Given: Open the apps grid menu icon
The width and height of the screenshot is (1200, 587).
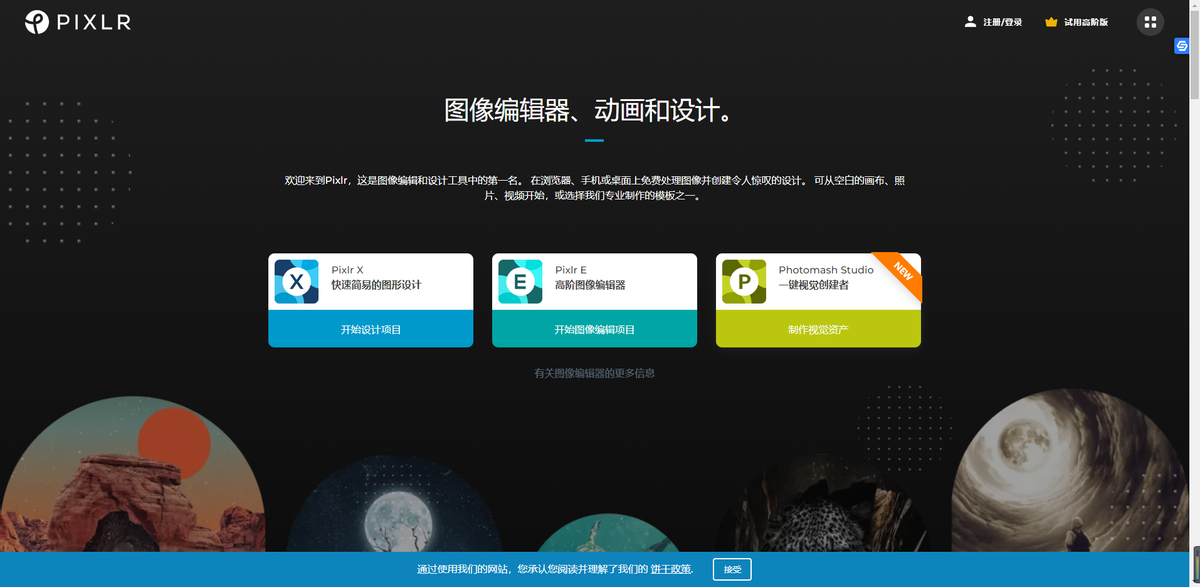Looking at the screenshot, I should coord(1150,22).
